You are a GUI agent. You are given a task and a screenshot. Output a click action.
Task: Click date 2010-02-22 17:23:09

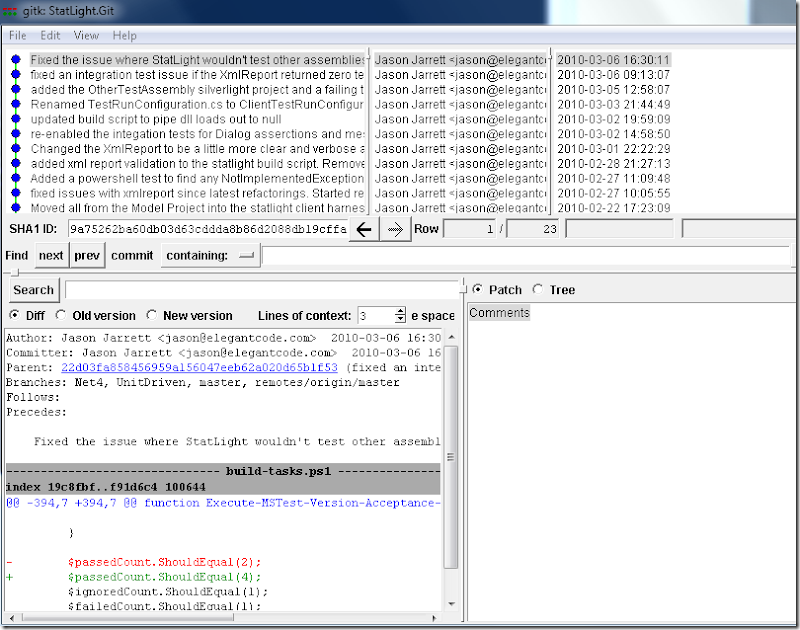[613, 208]
